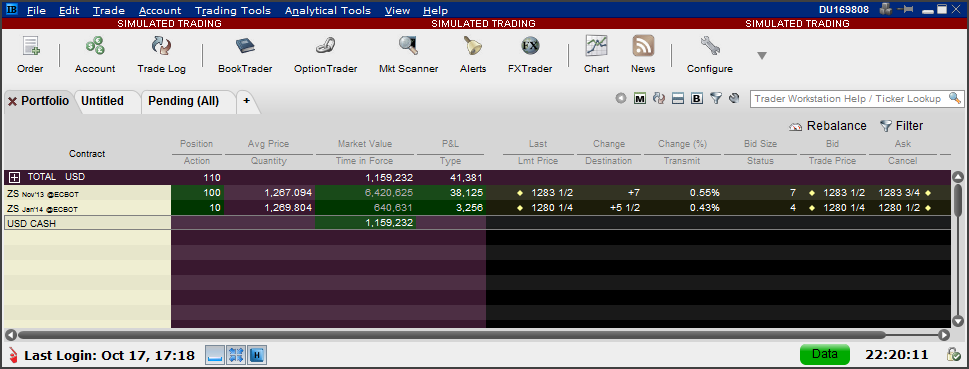The height and width of the screenshot is (369, 969).
Task: Close the Portfolio tab with X
Action: [x=12, y=102]
